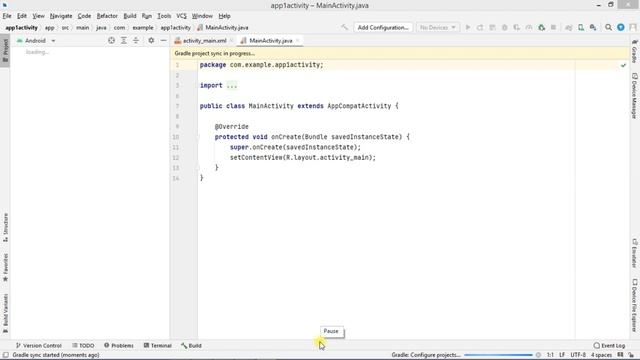Click the green analysis checkmark in editor
640x360 pixels.
pos(623,65)
